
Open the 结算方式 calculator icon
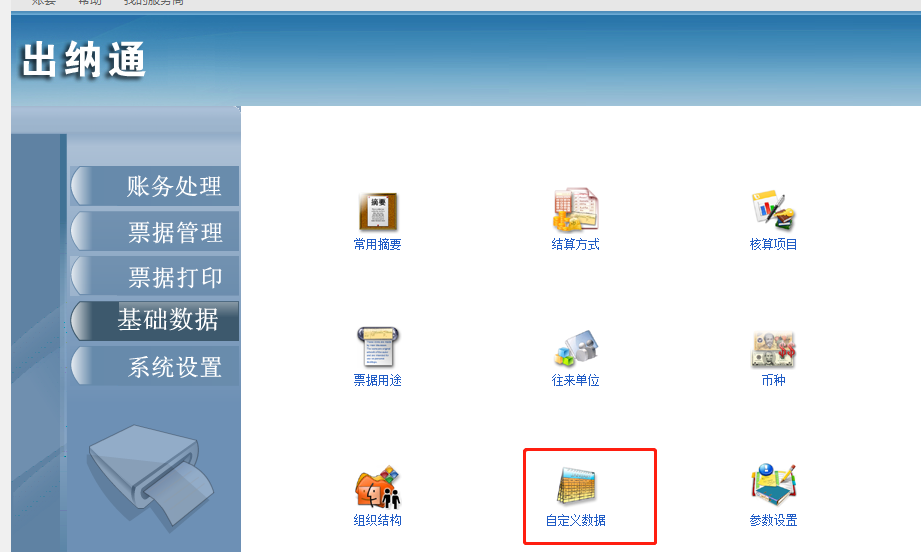[575, 210]
